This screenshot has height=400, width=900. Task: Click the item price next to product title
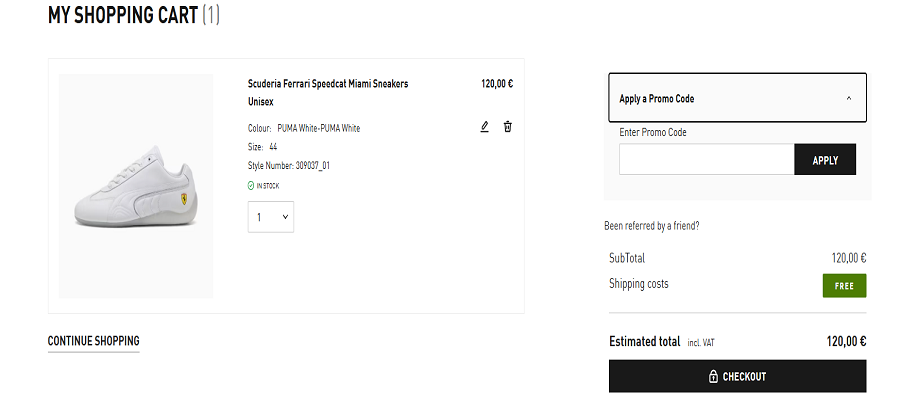click(x=497, y=84)
